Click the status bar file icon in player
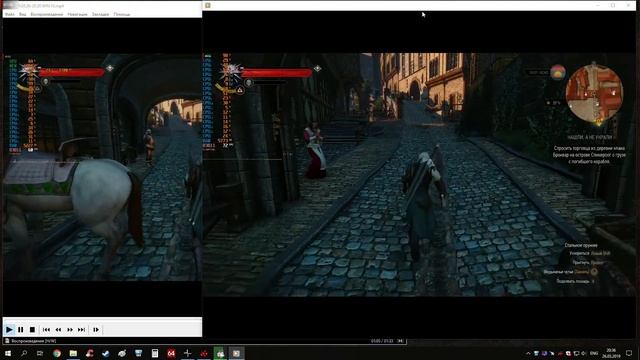 (x=7, y=341)
